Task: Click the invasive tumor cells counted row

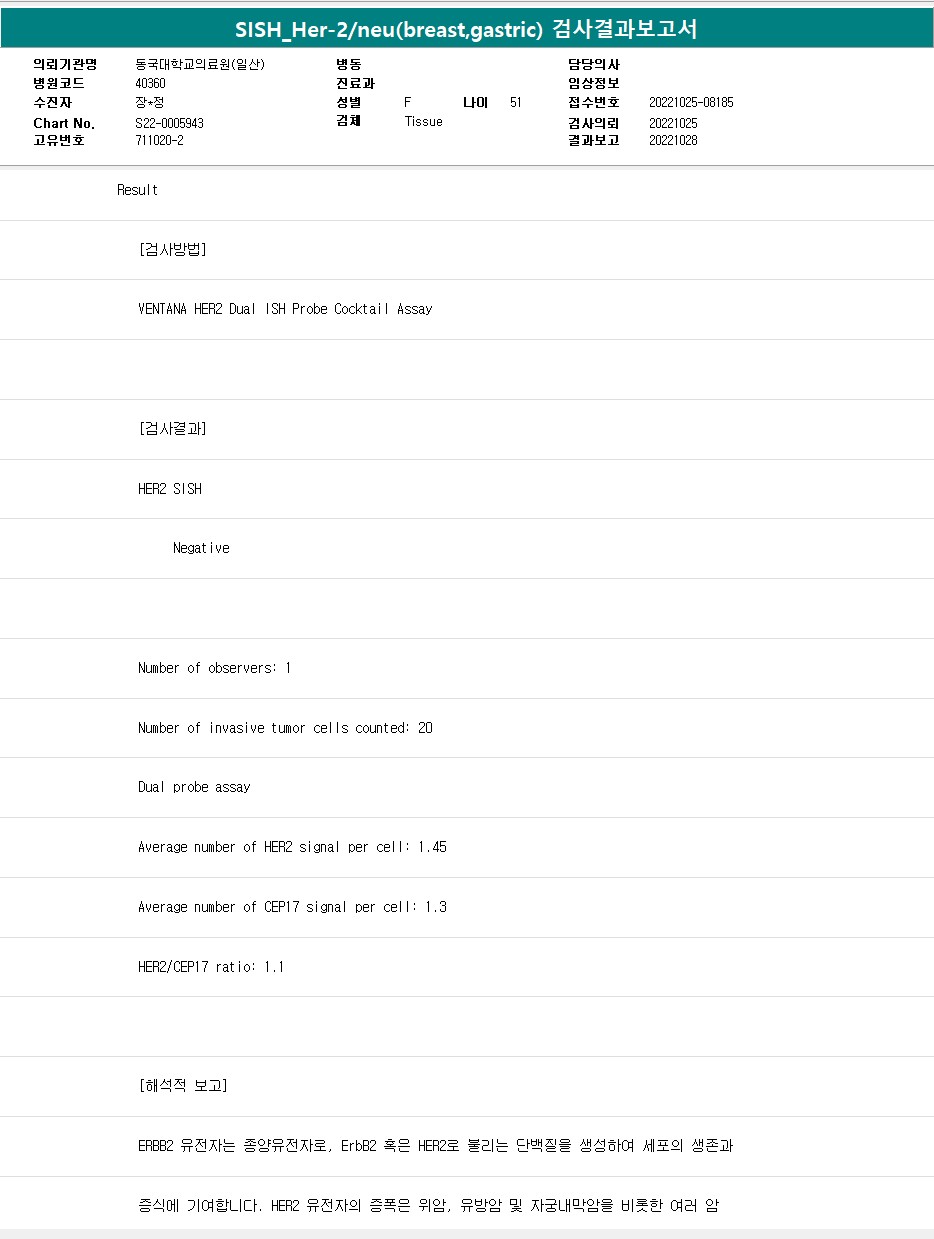Action: click(285, 728)
